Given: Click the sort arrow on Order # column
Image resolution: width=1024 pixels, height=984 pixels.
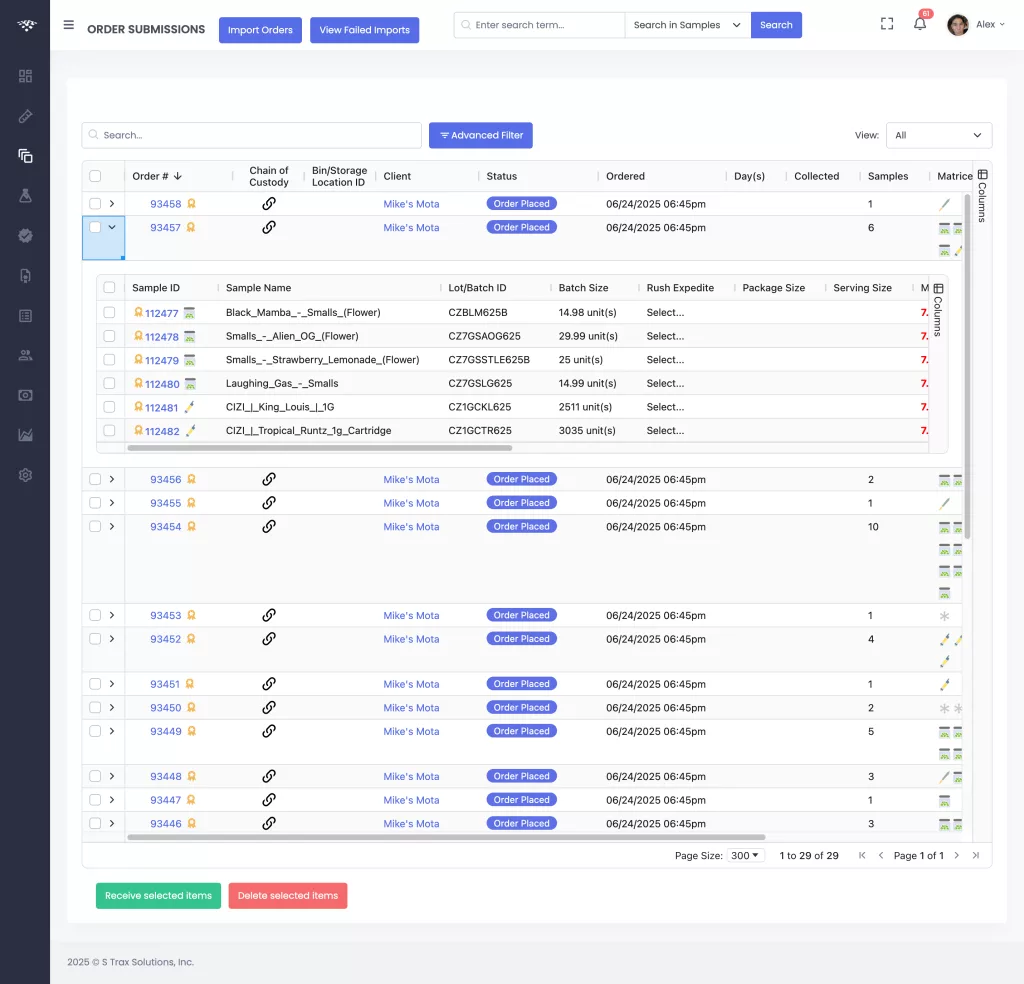Looking at the screenshot, I should pyautogui.click(x=178, y=176).
